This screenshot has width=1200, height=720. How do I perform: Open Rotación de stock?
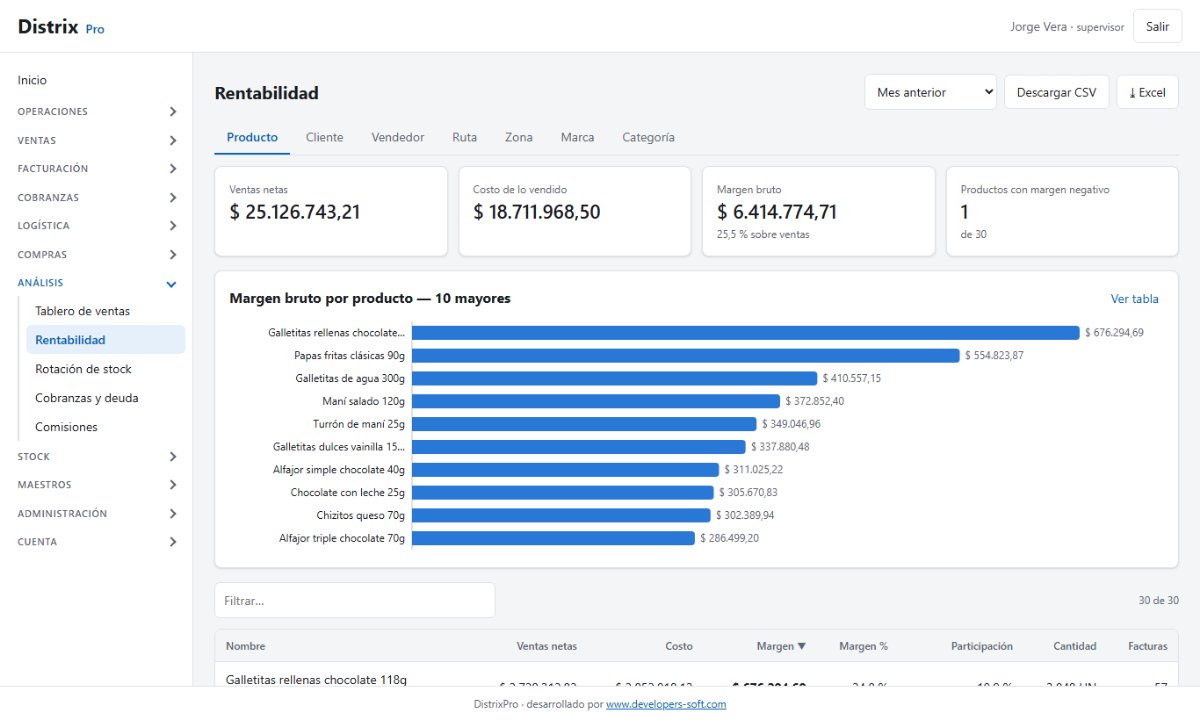106,369
